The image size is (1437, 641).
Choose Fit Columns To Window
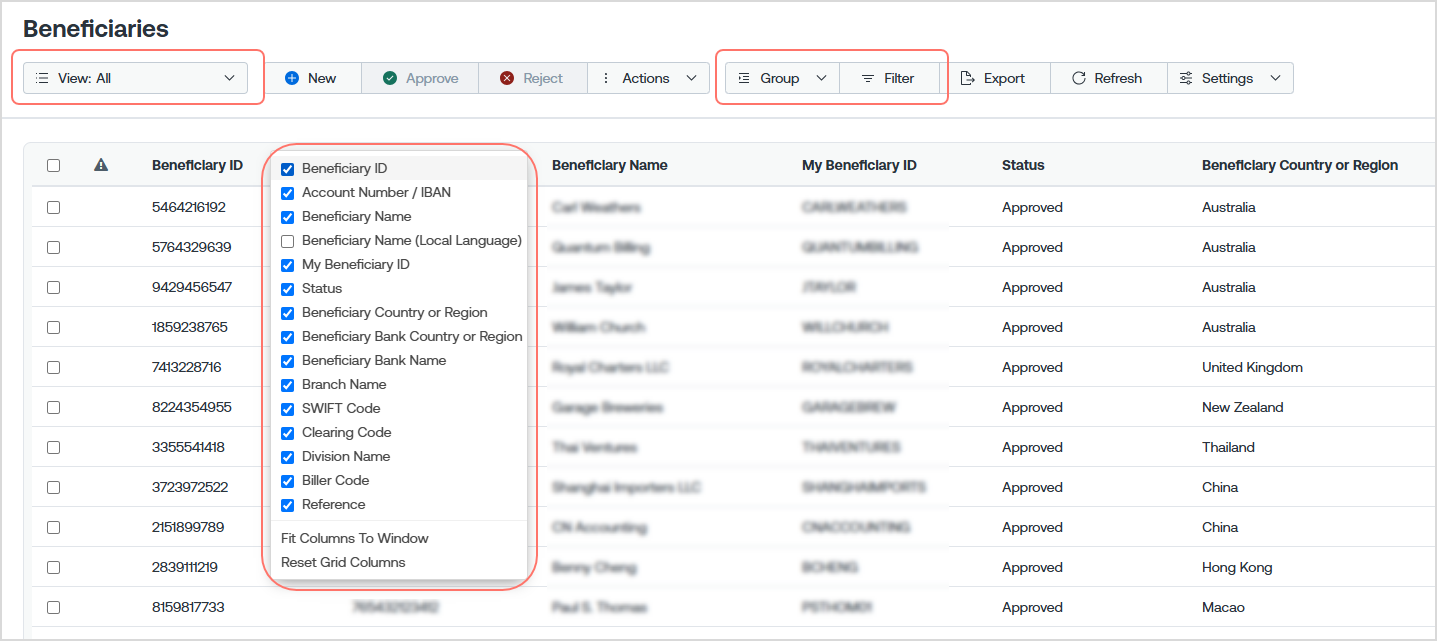(x=355, y=538)
